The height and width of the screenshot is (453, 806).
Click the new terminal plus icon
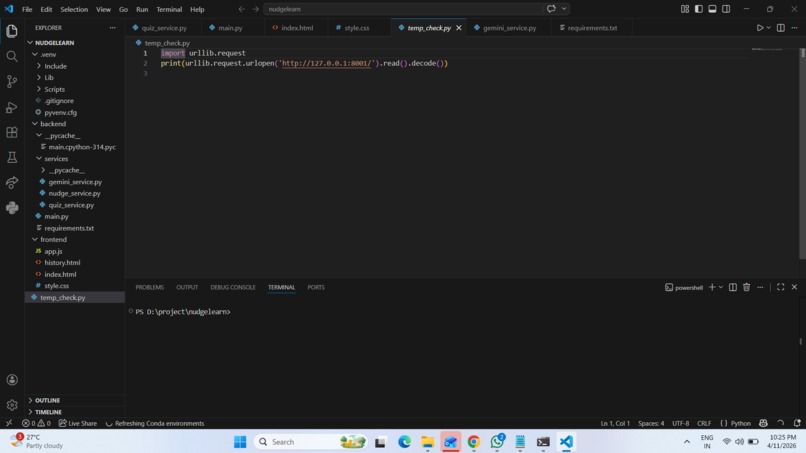tap(712, 287)
